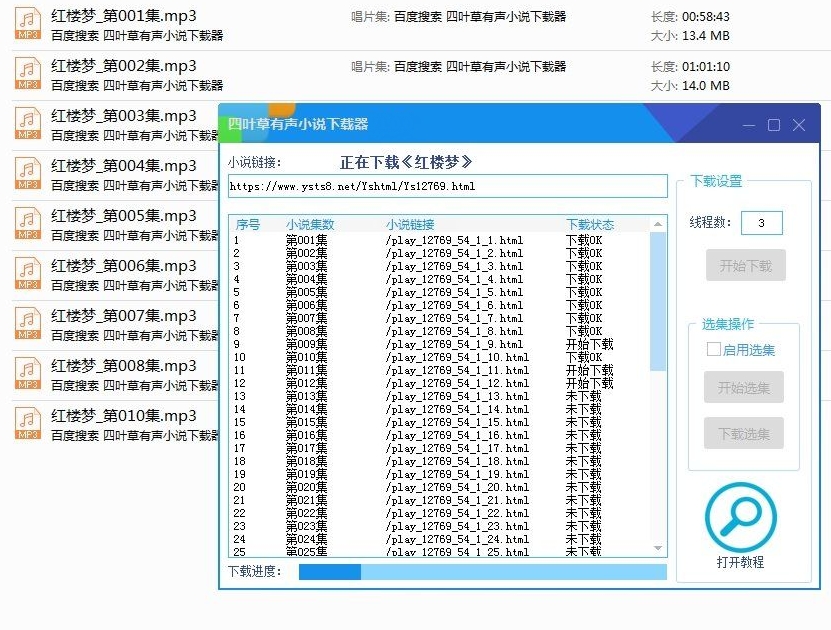The image size is (831, 630).
Task: Select row 第013集 in the download list
Action: point(439,396)
